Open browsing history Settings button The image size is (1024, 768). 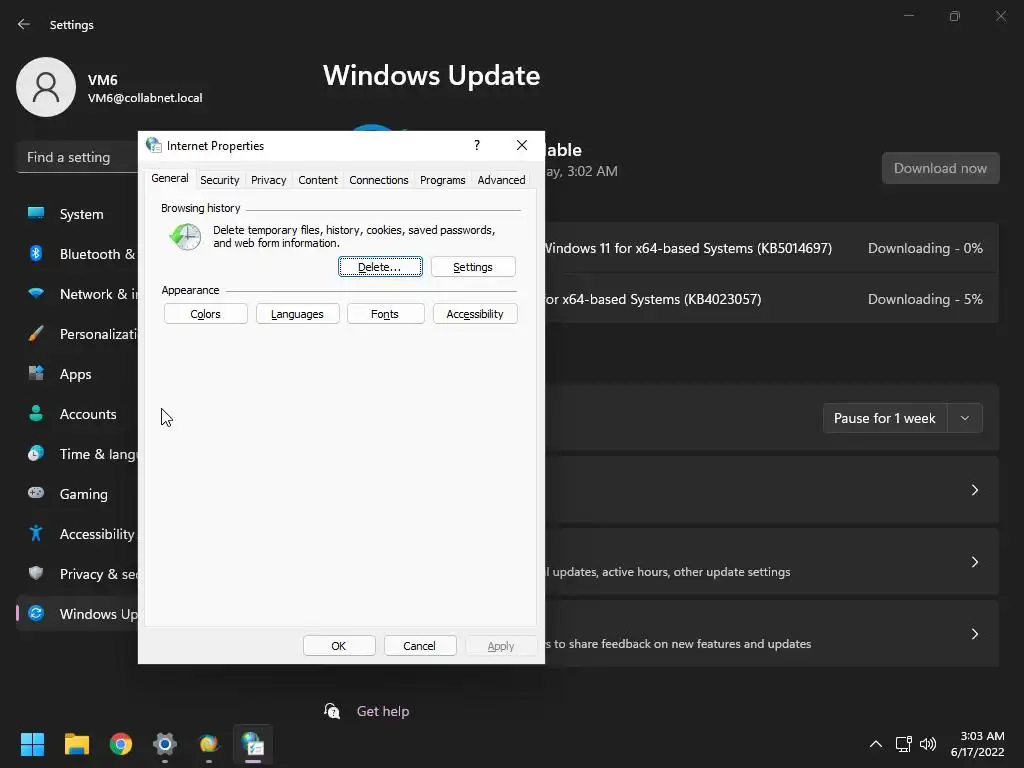473,266
